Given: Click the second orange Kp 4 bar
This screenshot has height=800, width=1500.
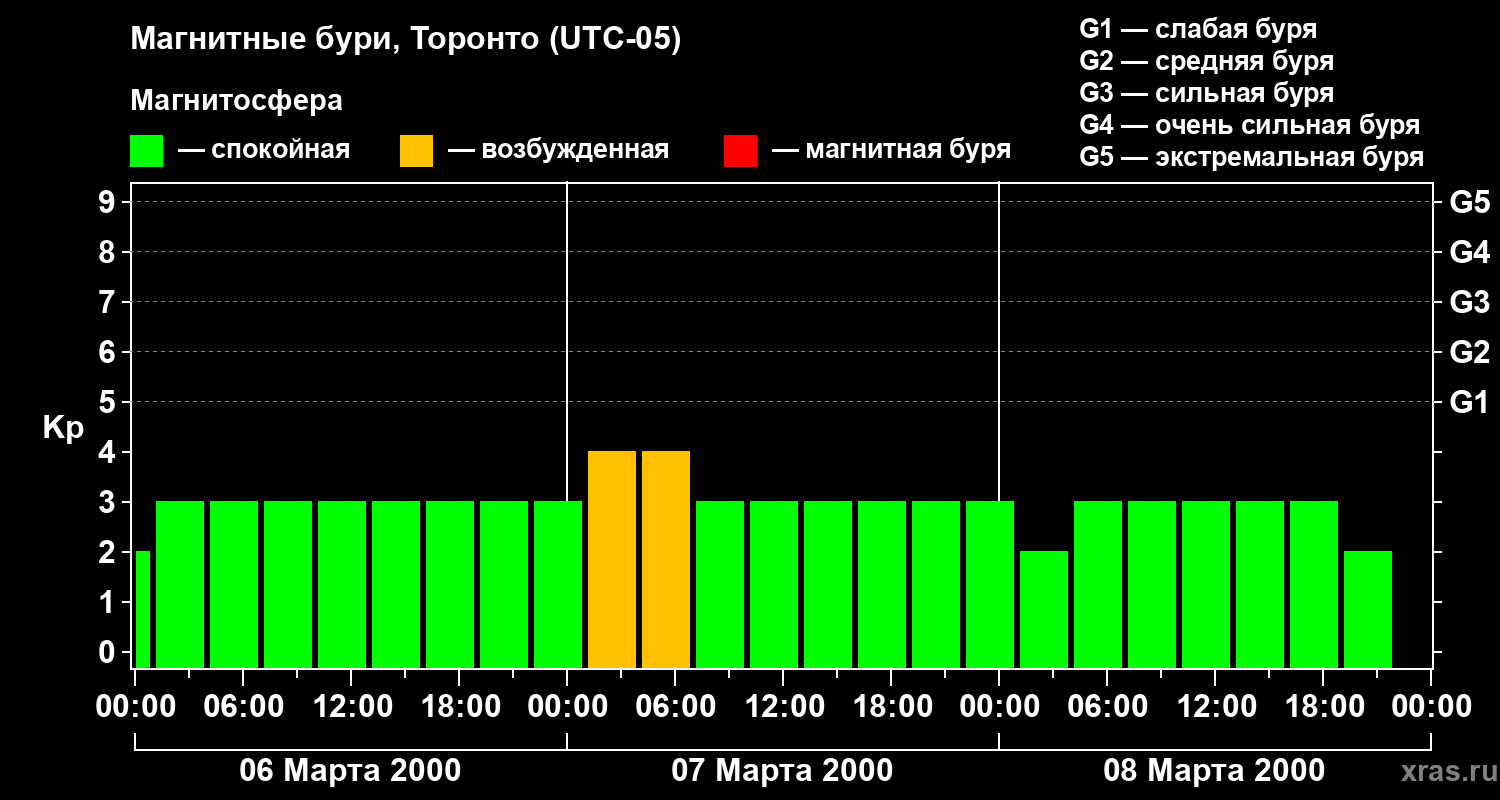Looking at the screenshot, I should coord(666,559).
